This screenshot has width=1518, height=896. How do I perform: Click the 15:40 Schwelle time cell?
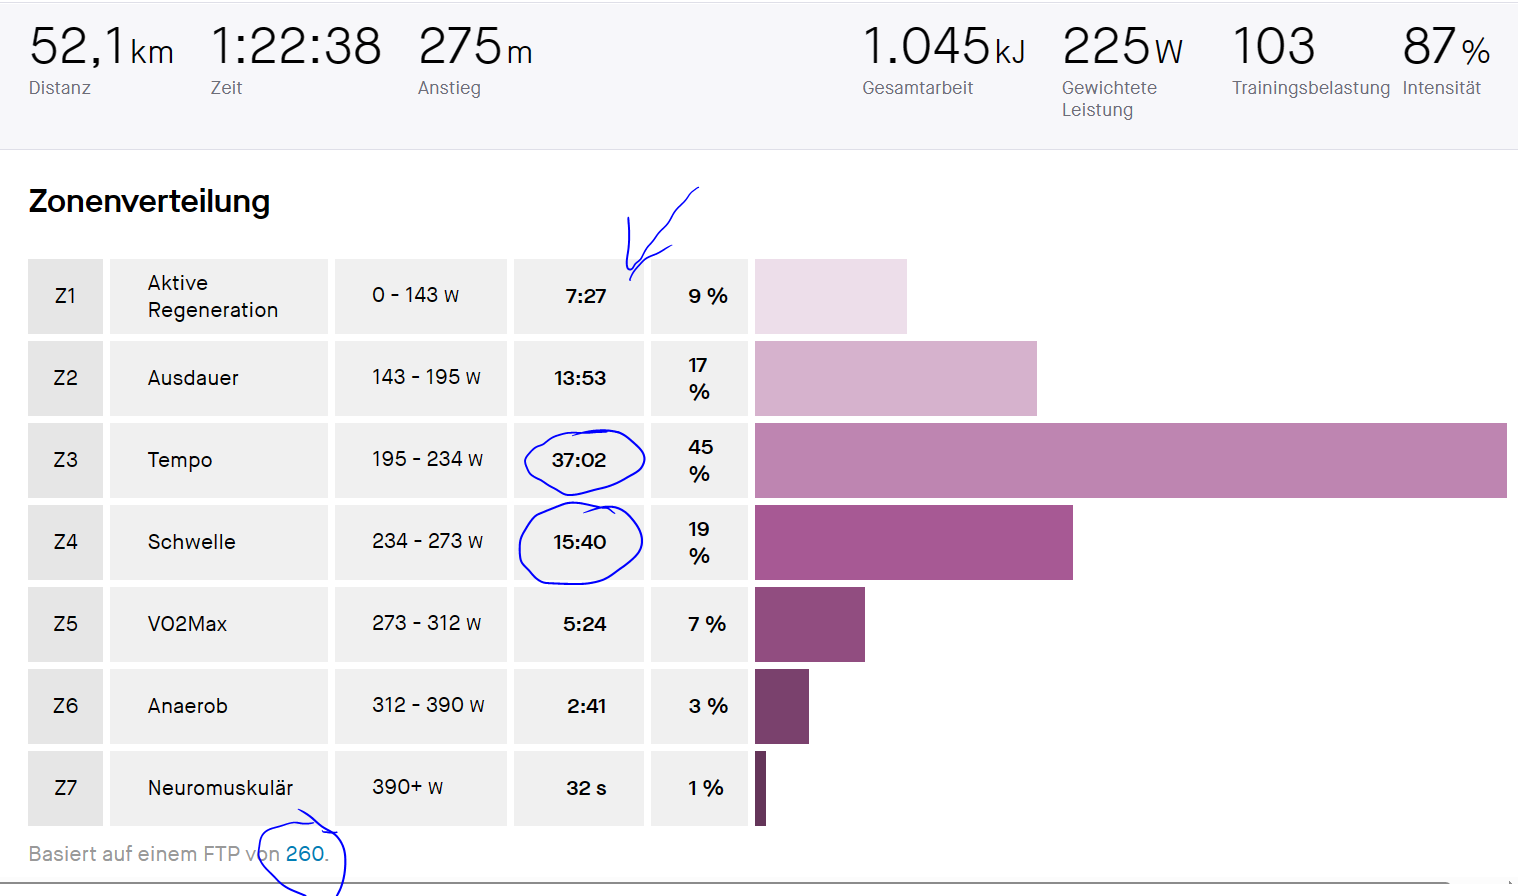pos(580,542)
